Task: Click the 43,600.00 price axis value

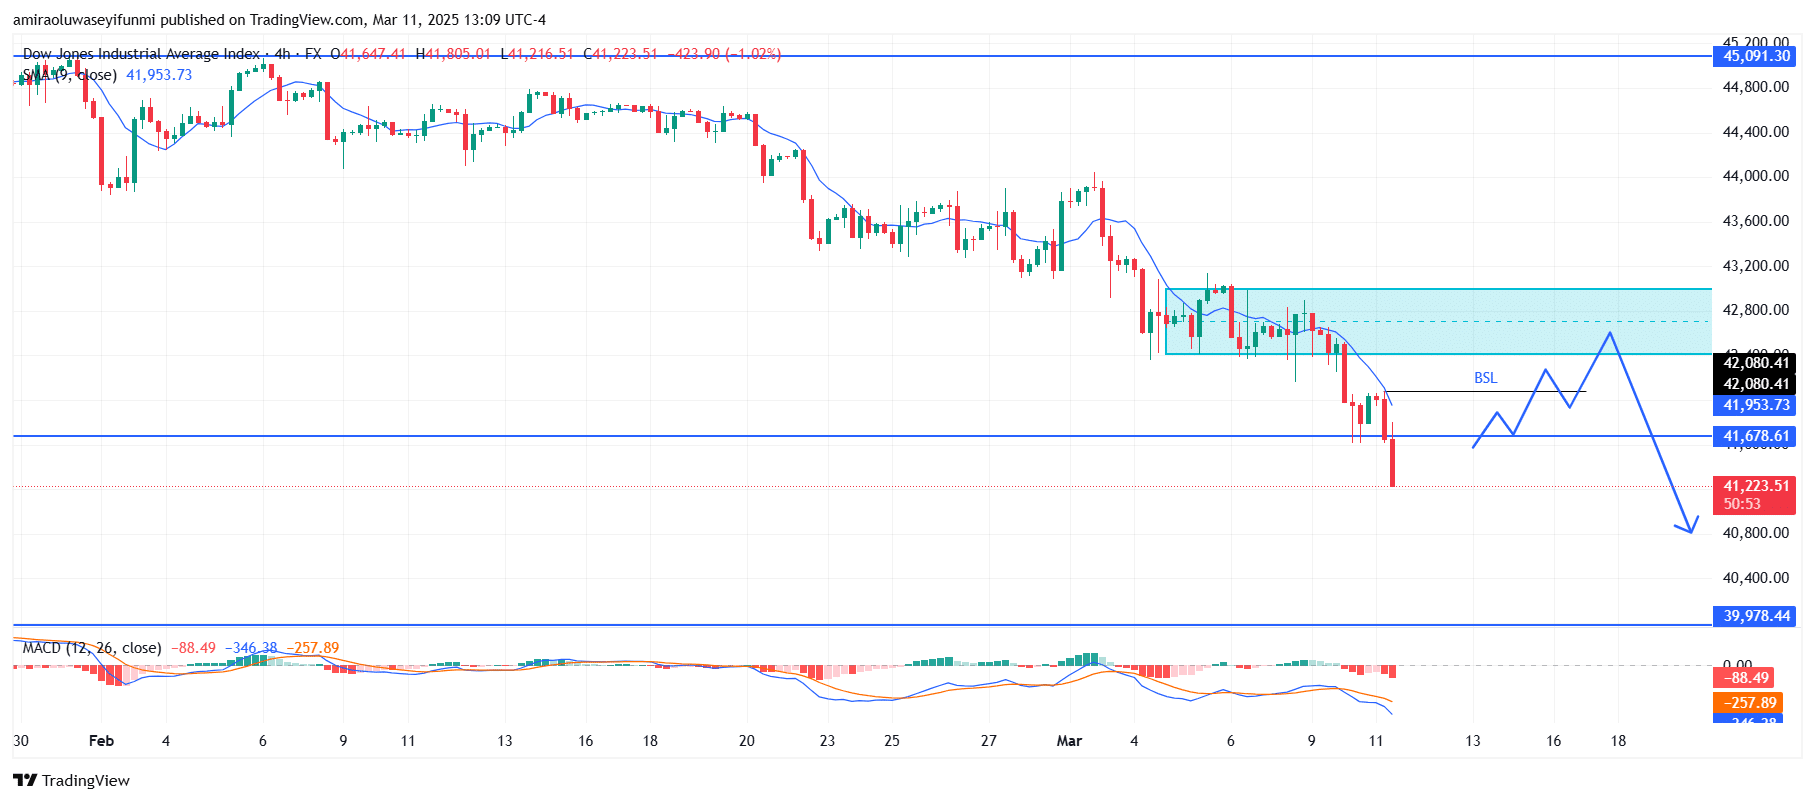Action: click(1756, 221)
